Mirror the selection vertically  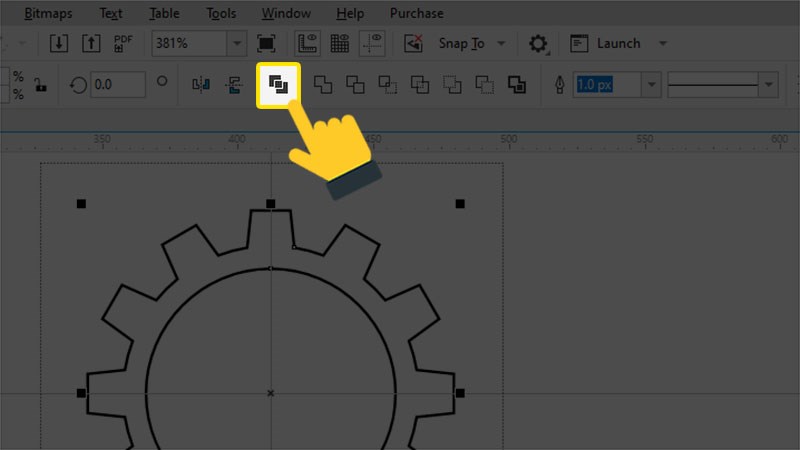pyautogui.click(x=234, y=85)
